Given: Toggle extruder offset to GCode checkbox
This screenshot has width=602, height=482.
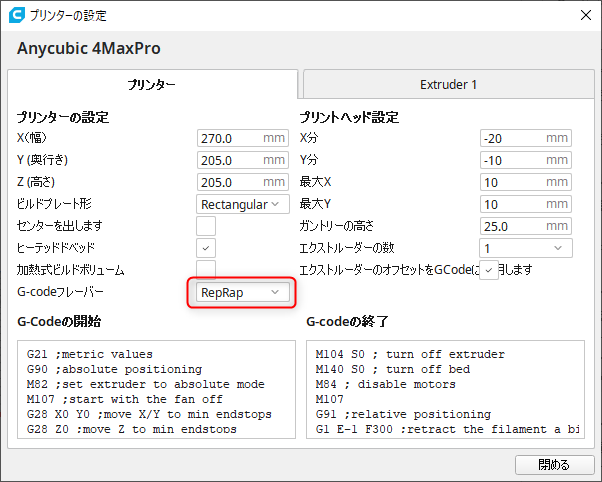Looking at the screenshot, I should (x=489, y=270).
